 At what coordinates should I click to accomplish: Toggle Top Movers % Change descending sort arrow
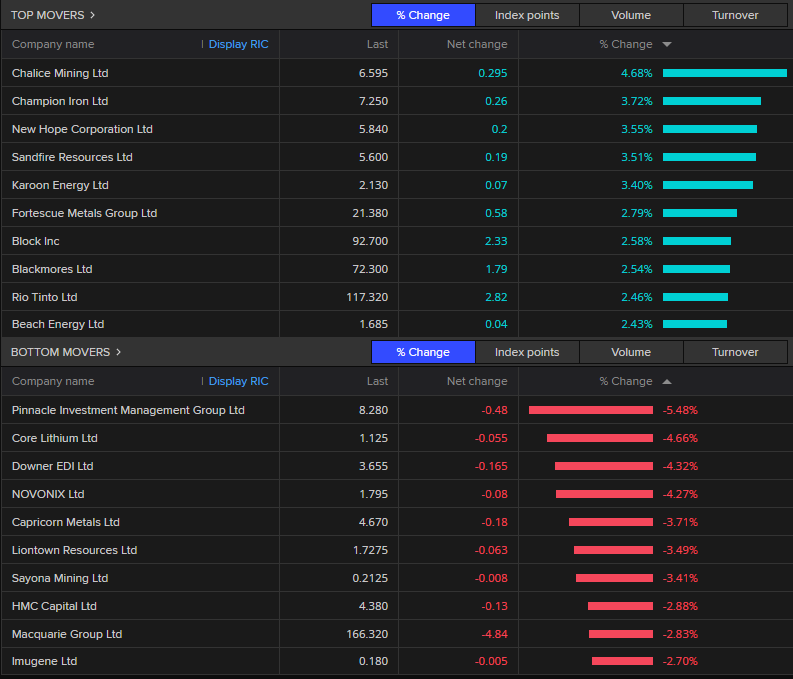pos(667,44)
